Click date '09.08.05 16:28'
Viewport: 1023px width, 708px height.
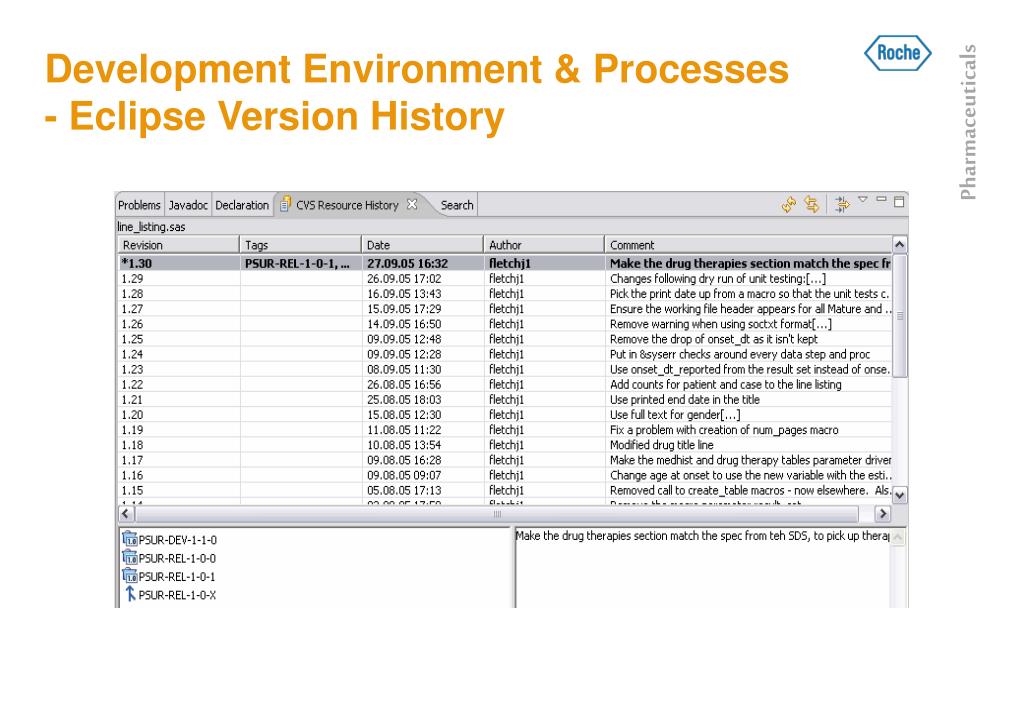(404, 460)
